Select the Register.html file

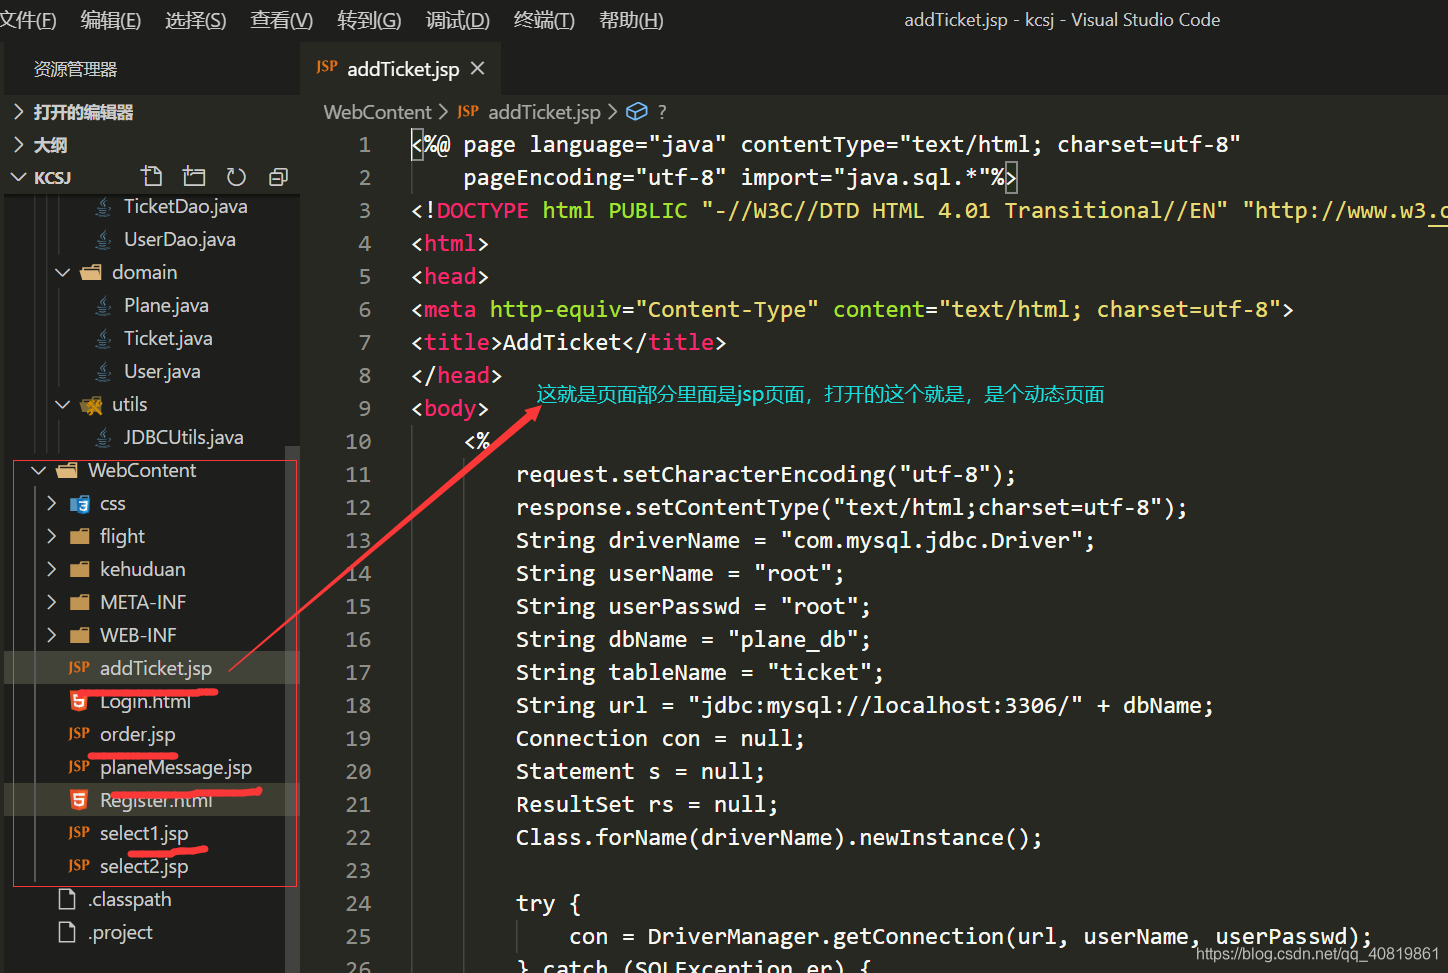(x=156, y=800)
